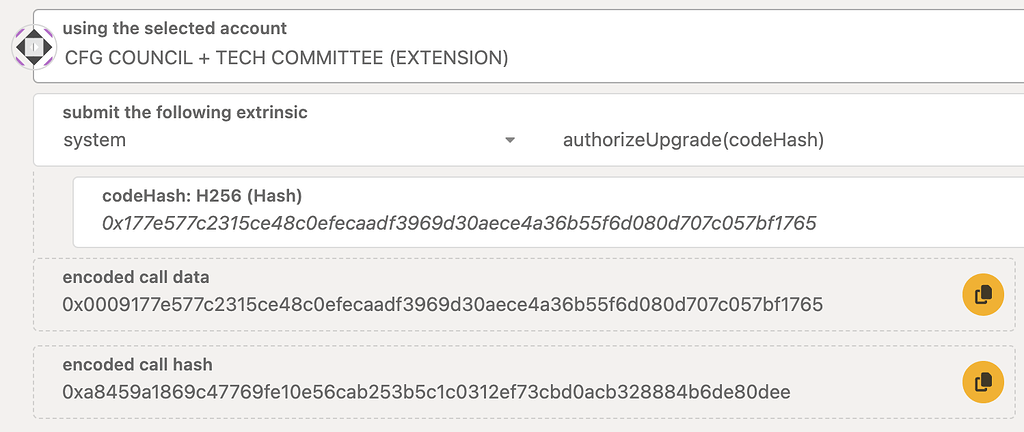Click the encoded call data hex value
The height and width of the screenshot is (432, 1024).
tap(442, 303)
